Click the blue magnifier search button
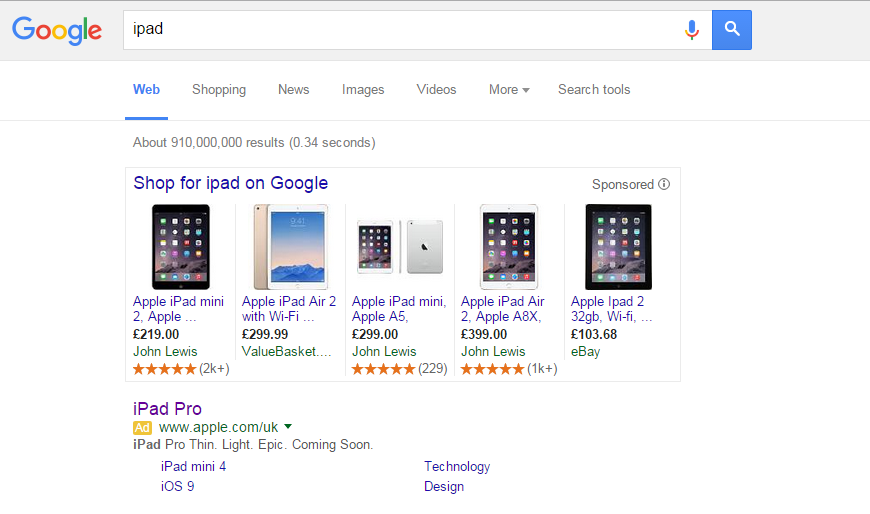This screenshot has height=514, width=870. point(732,30)
